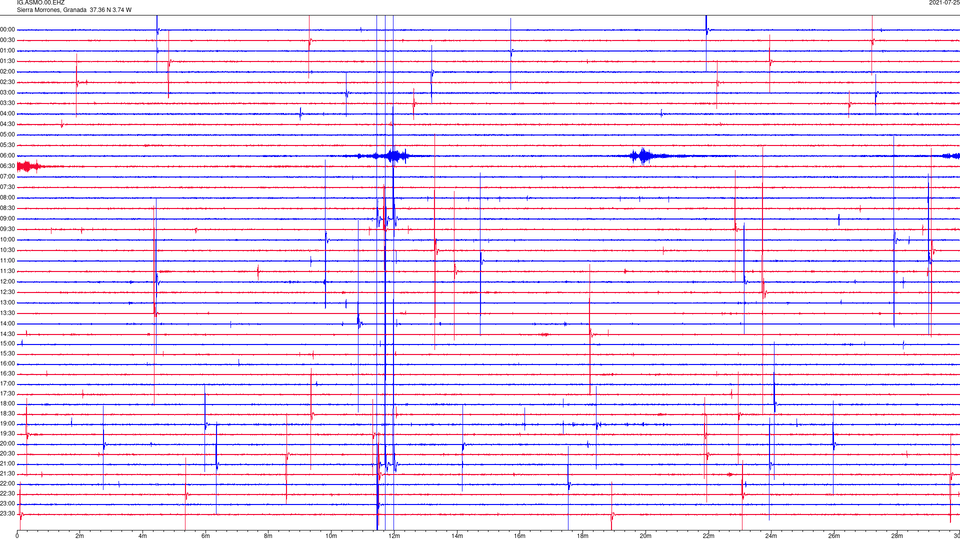960x540 pixels.
Task: Select the 00:00 trace time label
Action: 8,29
